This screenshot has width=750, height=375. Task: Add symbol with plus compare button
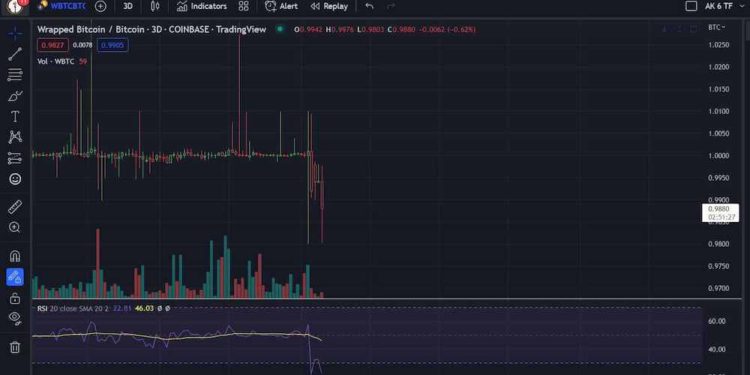[x=100, y=6]
